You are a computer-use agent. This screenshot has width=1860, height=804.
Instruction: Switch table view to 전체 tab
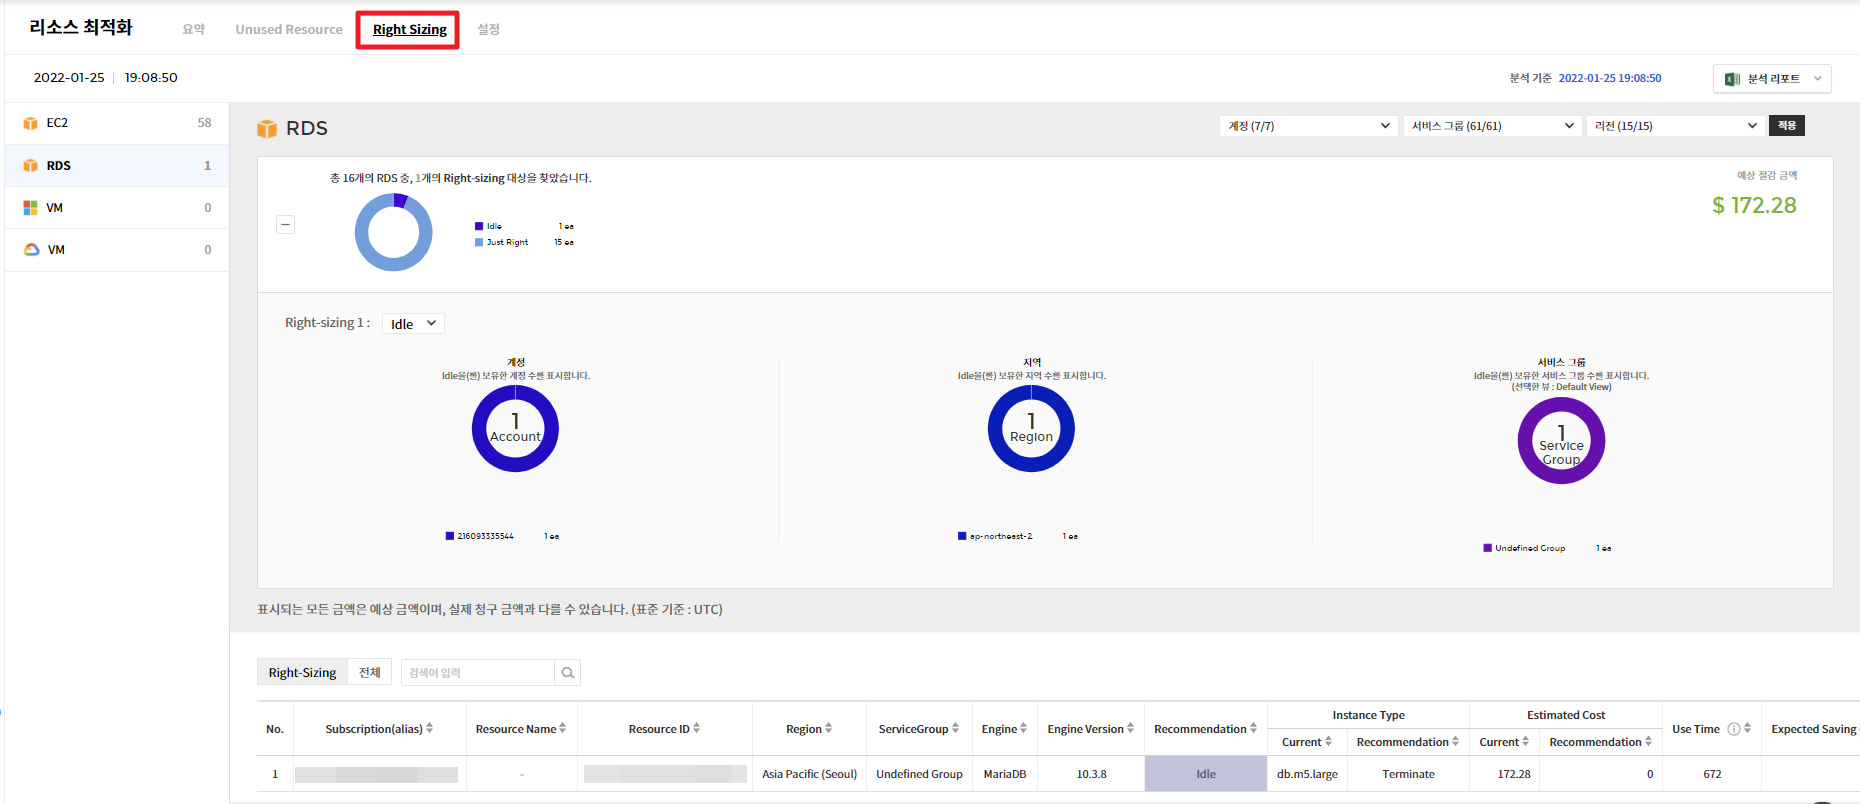coord(370,673)
